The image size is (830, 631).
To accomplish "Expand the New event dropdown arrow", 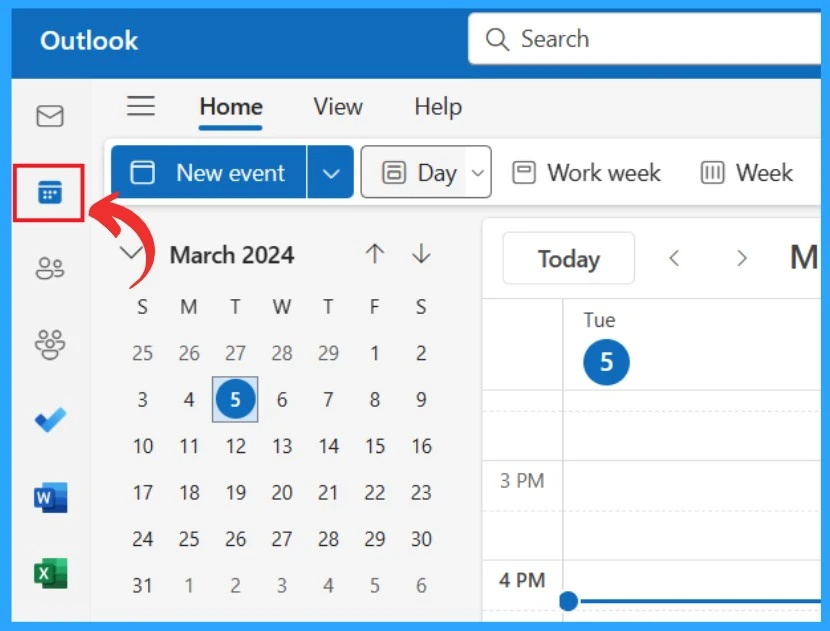I will pos(330,173).
